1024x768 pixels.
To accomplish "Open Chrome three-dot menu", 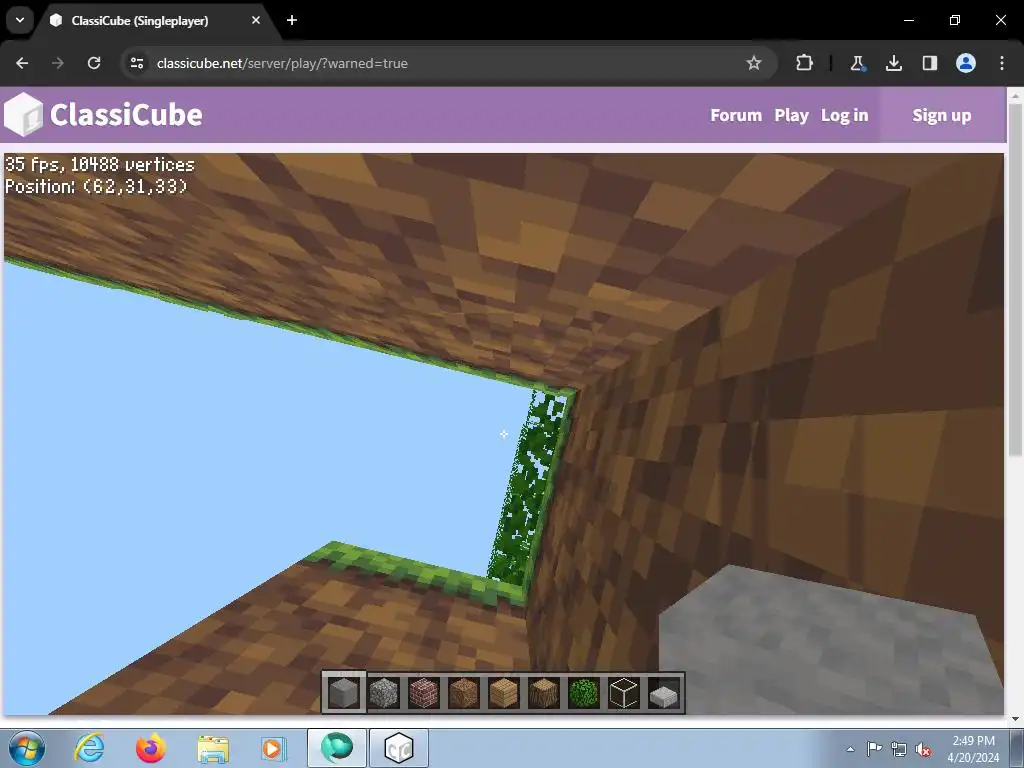I will [x=1002, y=63].
